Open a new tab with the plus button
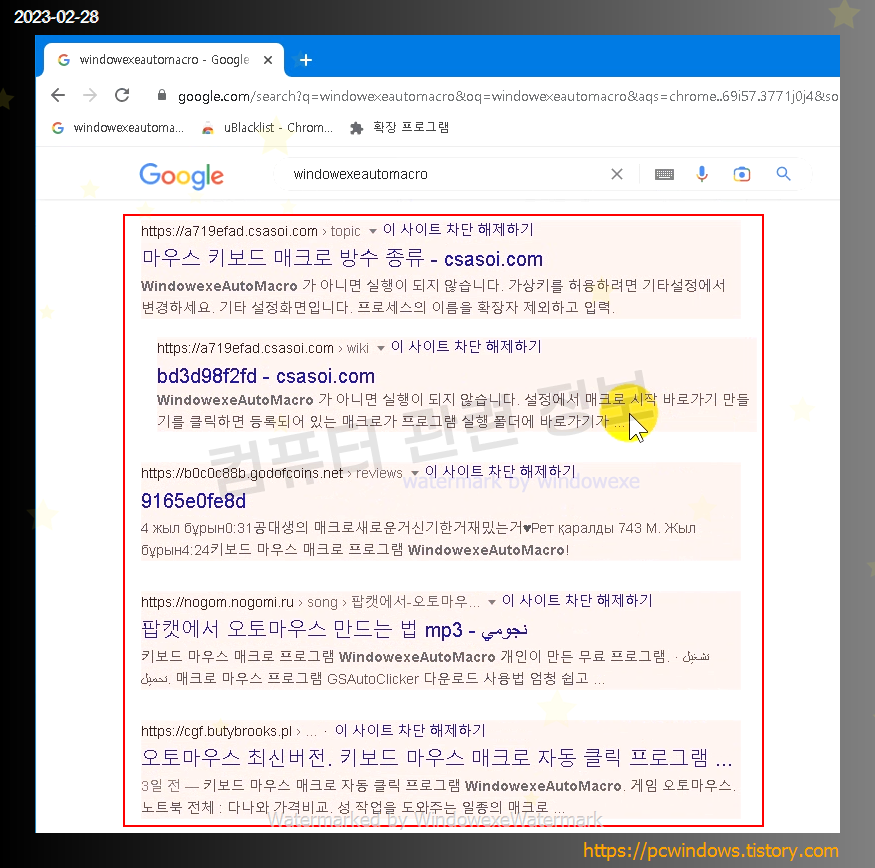 (x=306, y=60)
